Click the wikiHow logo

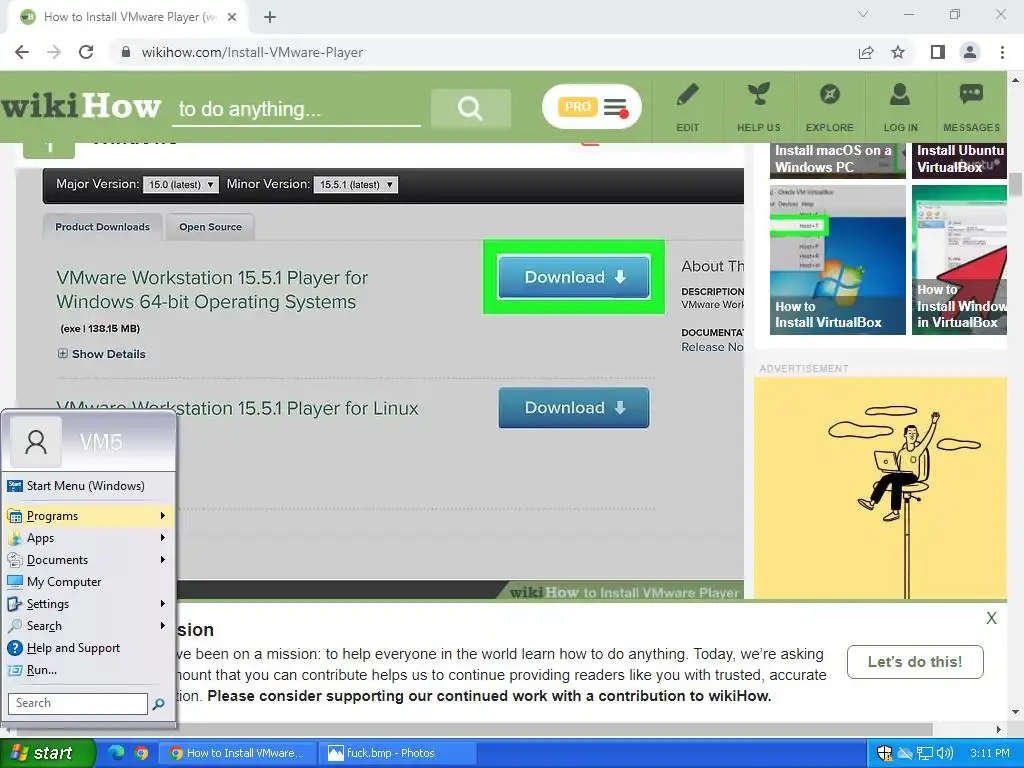click(81, 106)
